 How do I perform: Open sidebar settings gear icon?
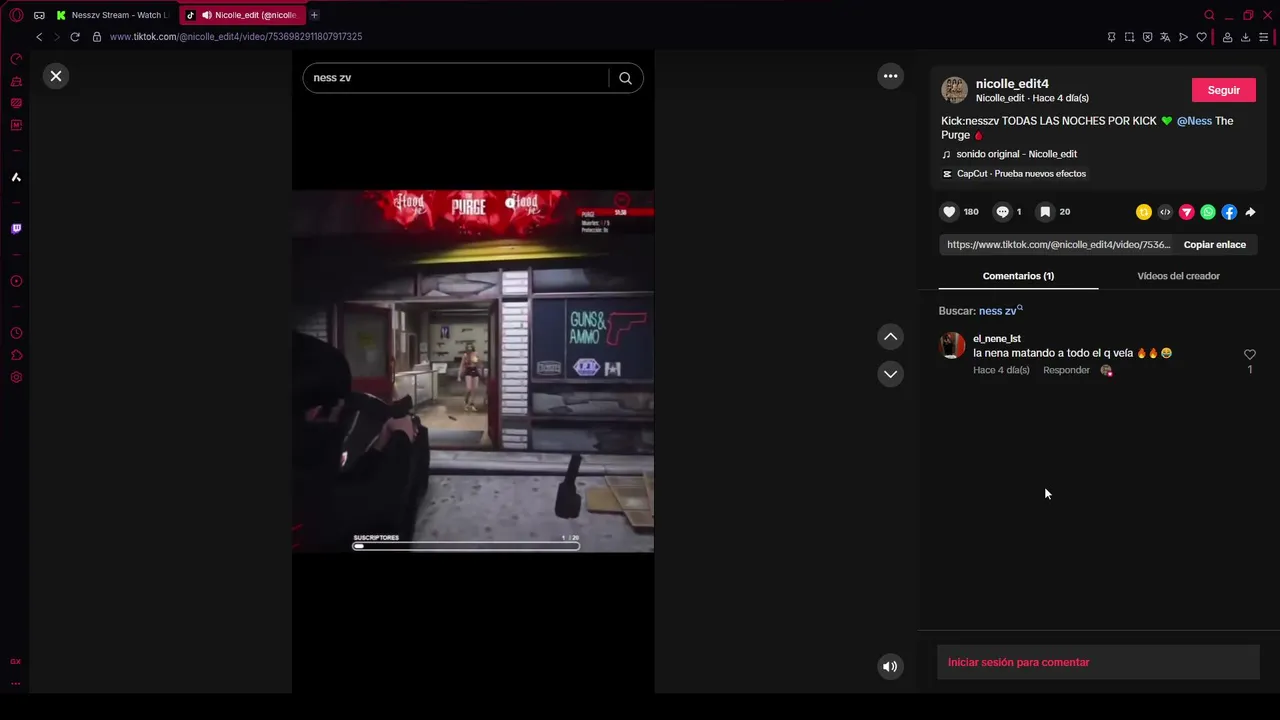[16, 377]
